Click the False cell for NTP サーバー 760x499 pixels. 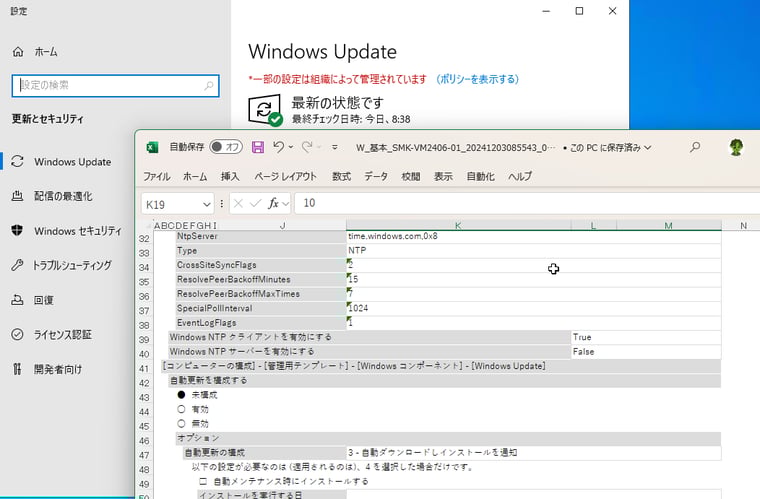point(646,352)
